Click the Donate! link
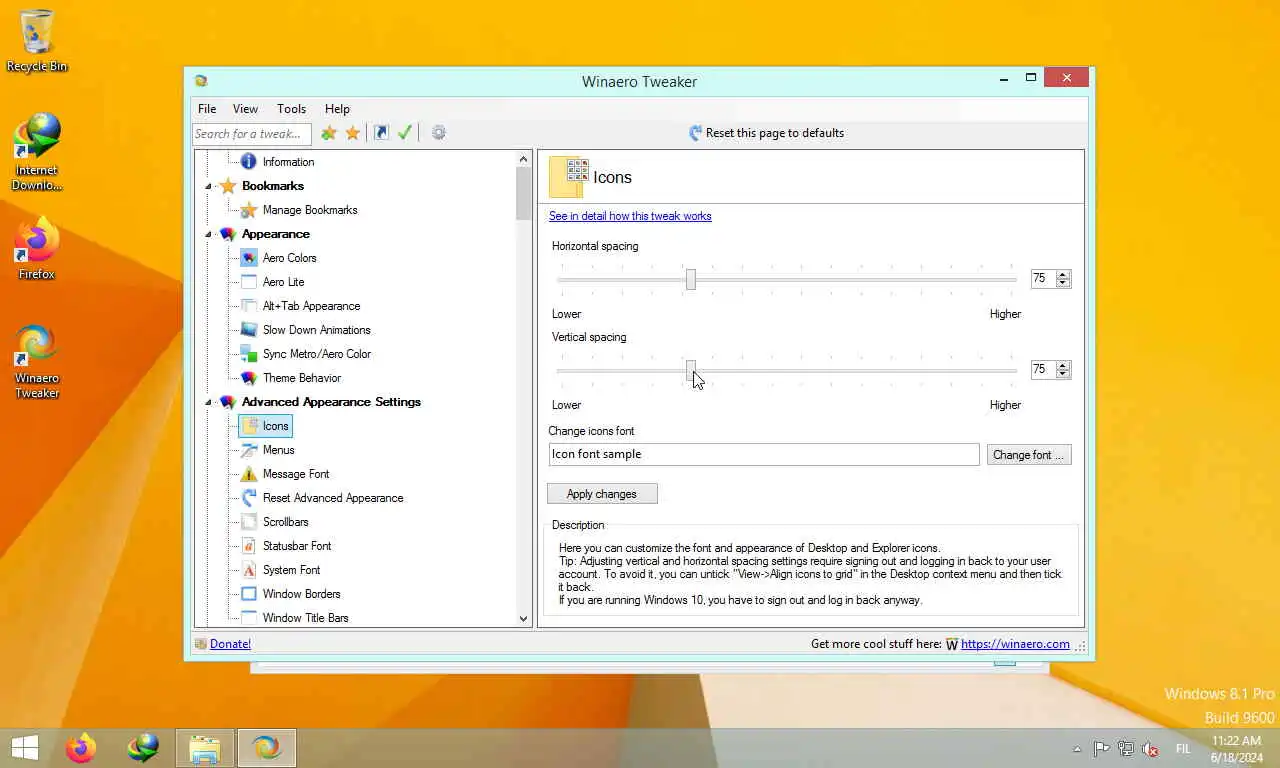 click(x=230, y=644)
